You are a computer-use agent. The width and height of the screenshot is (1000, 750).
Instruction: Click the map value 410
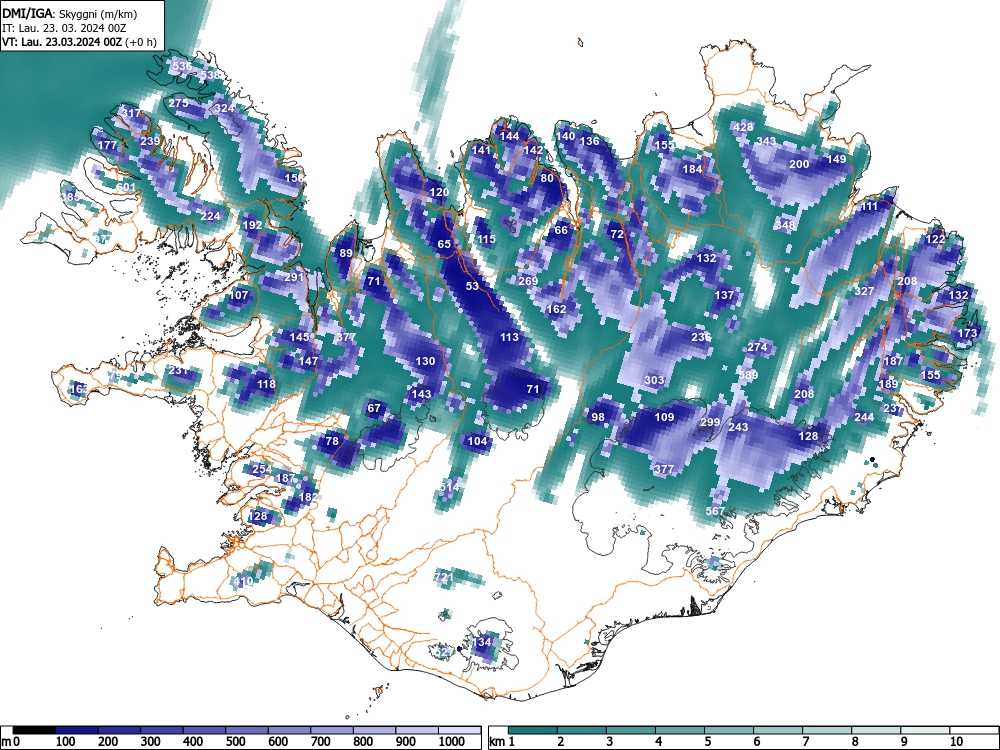coord(244,582)
